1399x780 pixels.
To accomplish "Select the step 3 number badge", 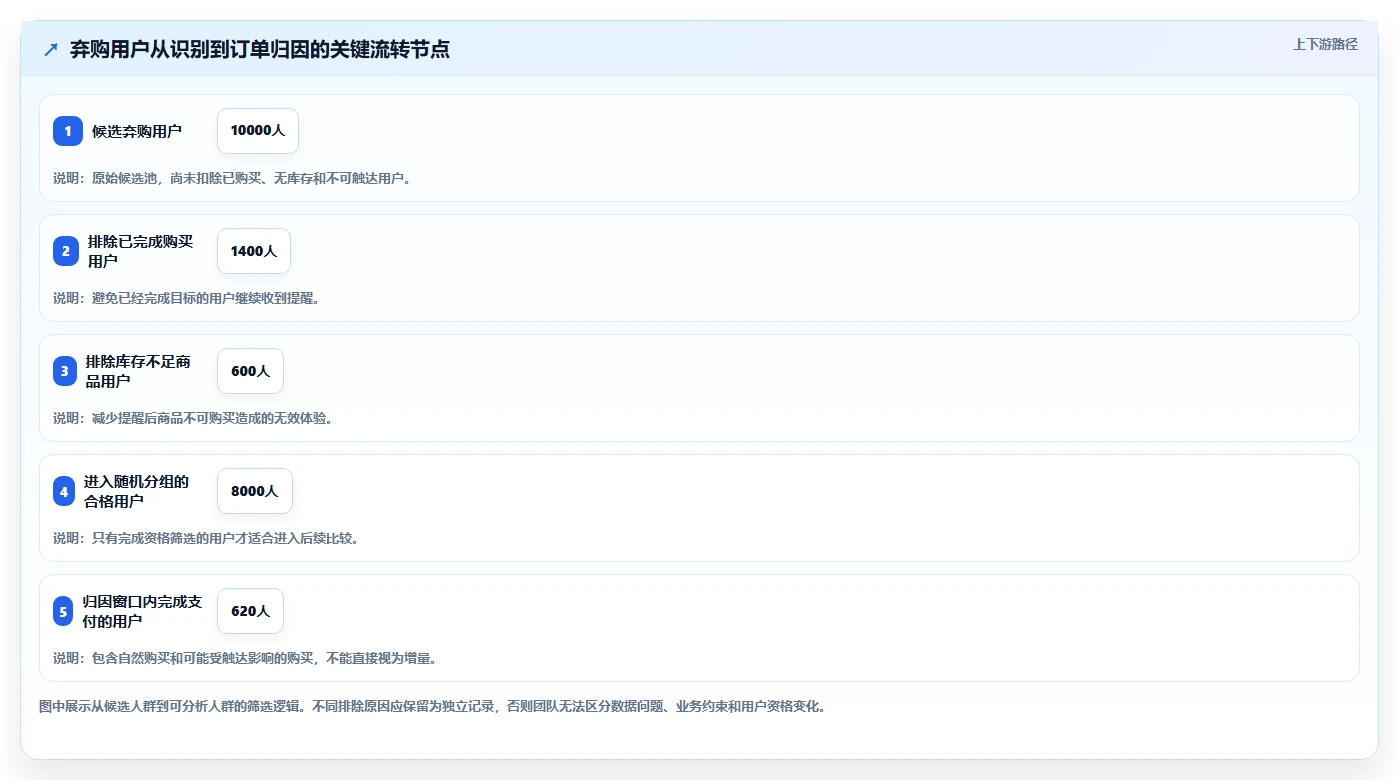I will (65, 371).
